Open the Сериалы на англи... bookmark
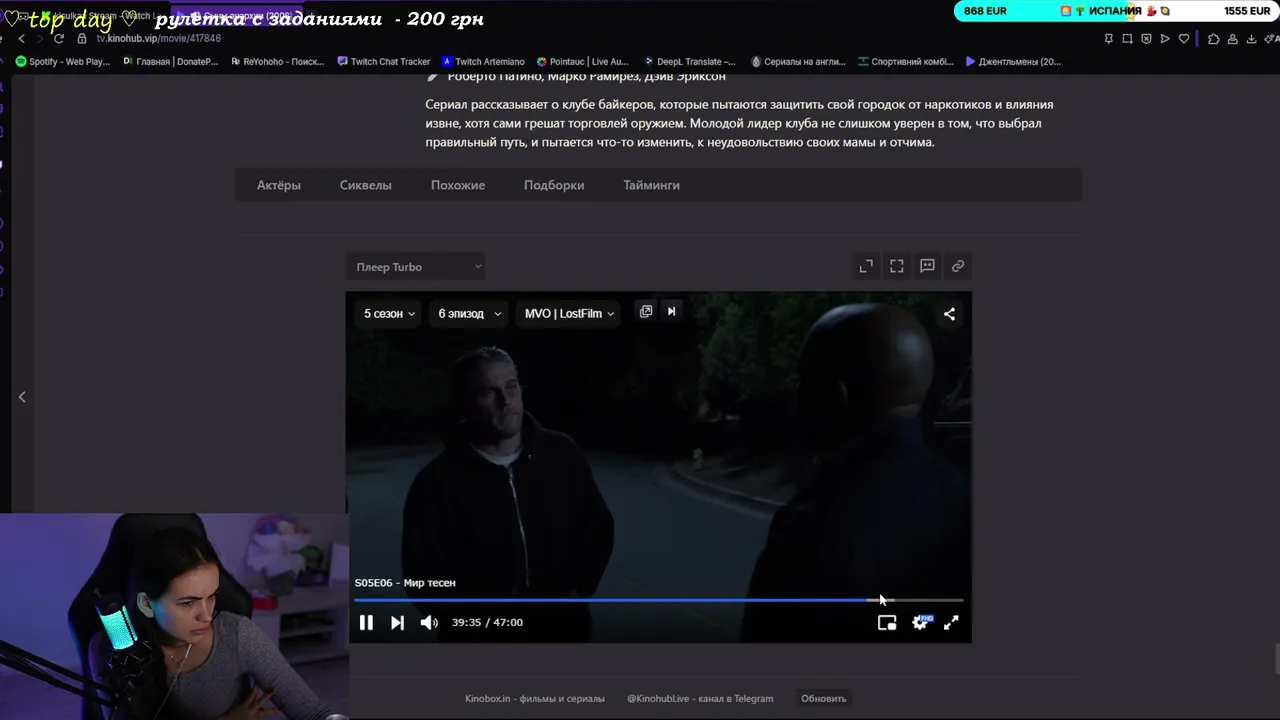 tap(797, 62)
